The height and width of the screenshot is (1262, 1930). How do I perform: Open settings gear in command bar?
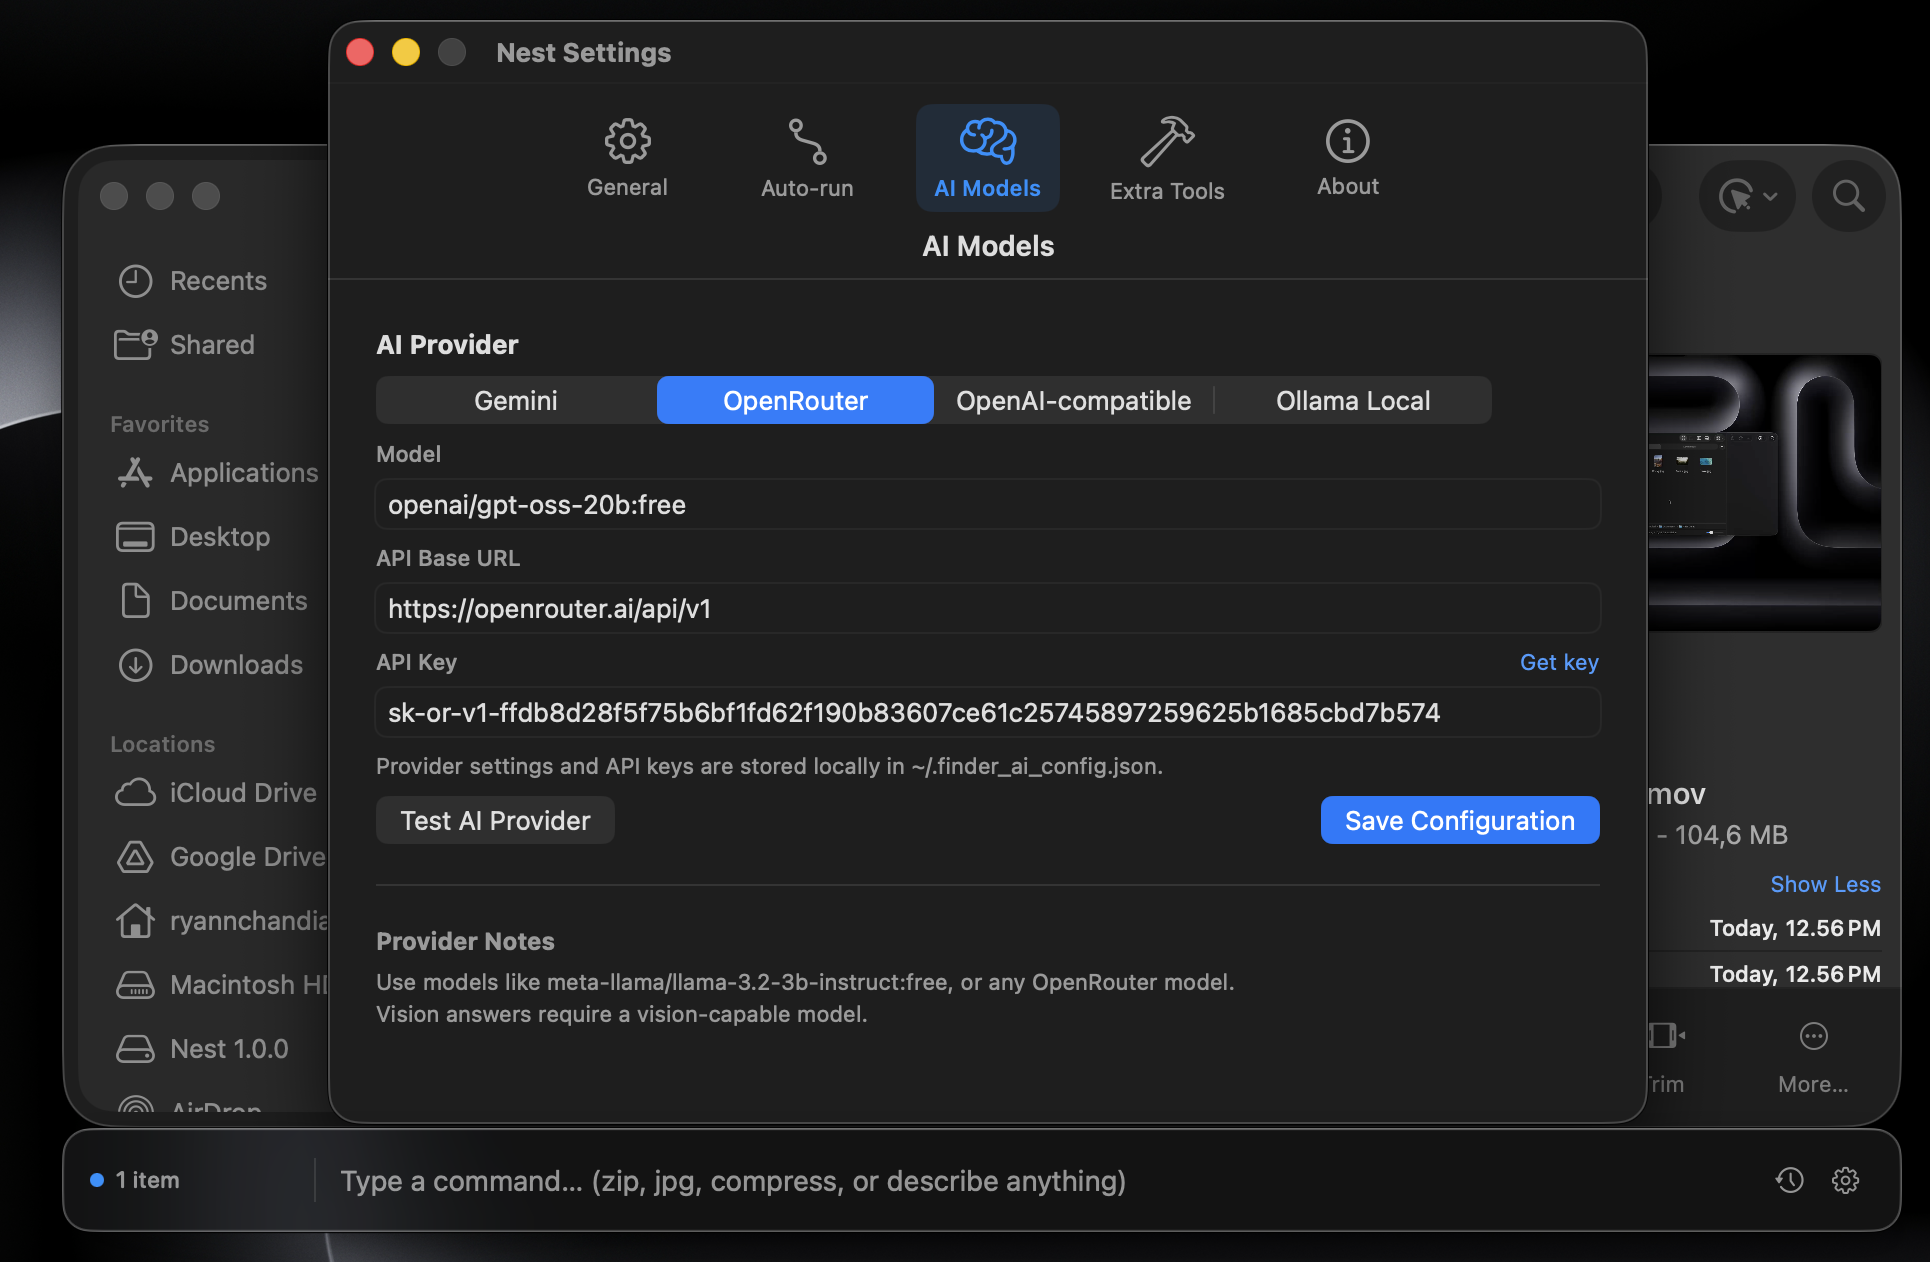(x=1845, y=1180)
